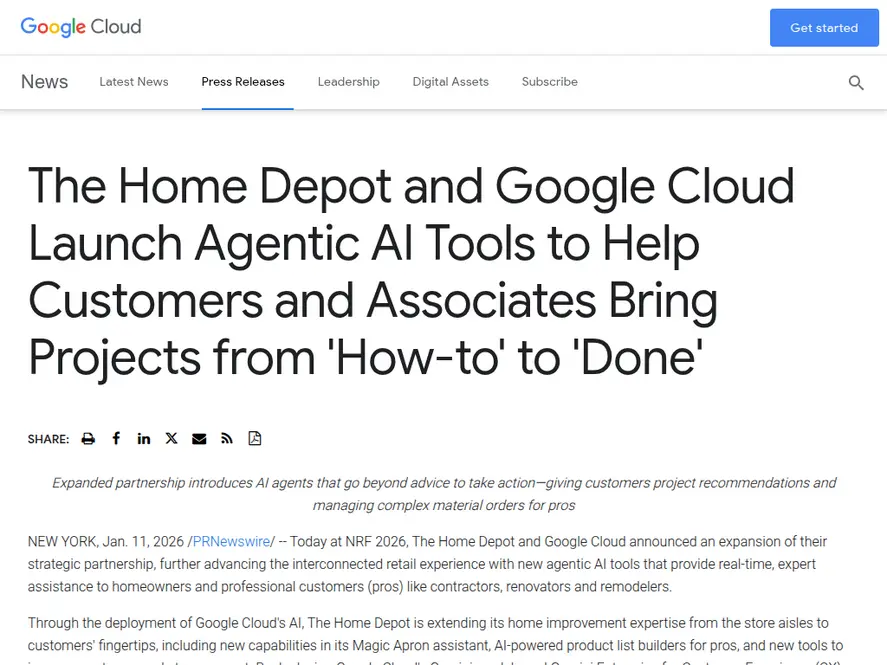Screen dimensions: 887x665
Task: Click the SHARE: label text
Action: point(49,440)
